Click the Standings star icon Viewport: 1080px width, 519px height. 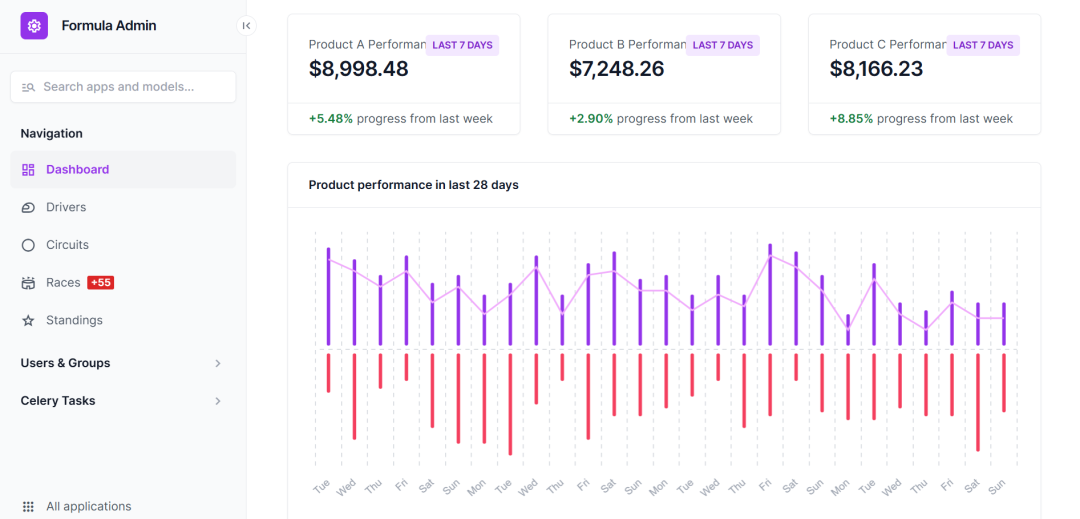(x=28, y=321)
